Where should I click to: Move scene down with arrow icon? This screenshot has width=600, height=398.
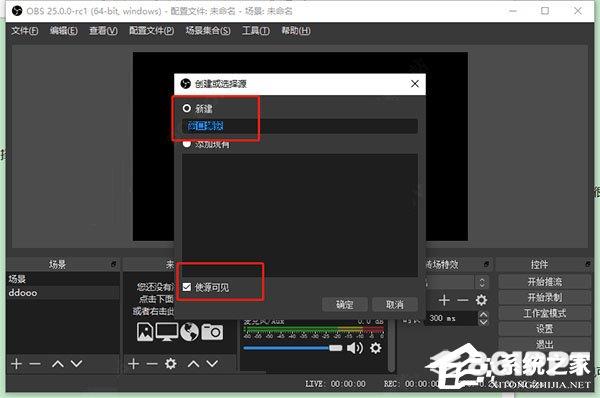click(x=77, y=364)
